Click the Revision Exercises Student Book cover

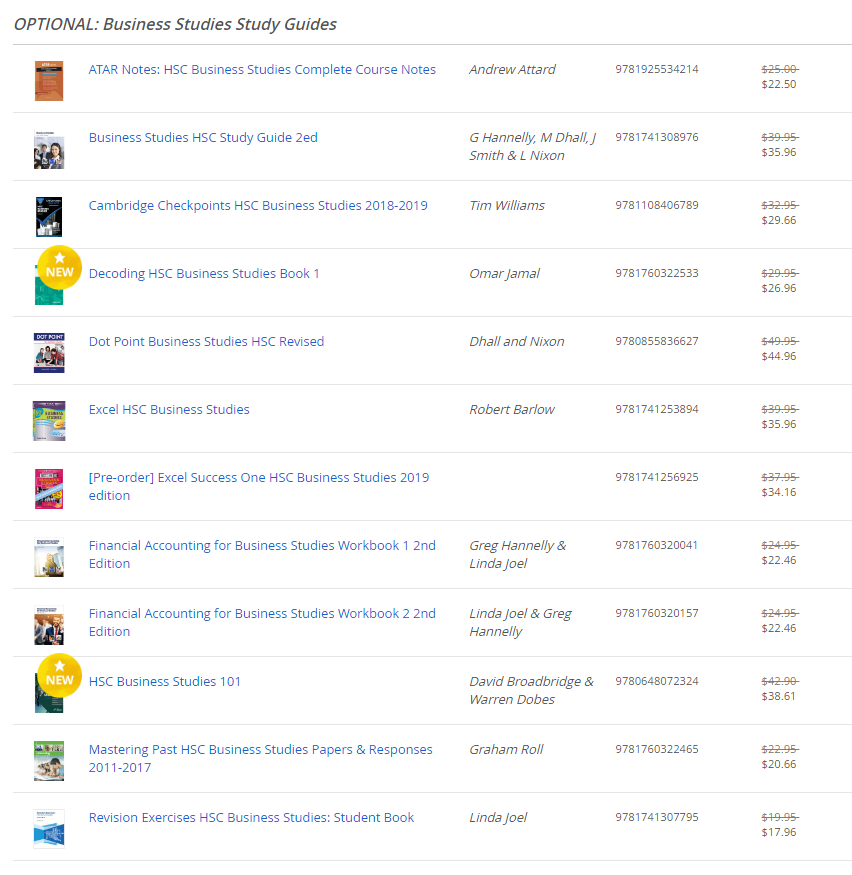coord(48,828)
